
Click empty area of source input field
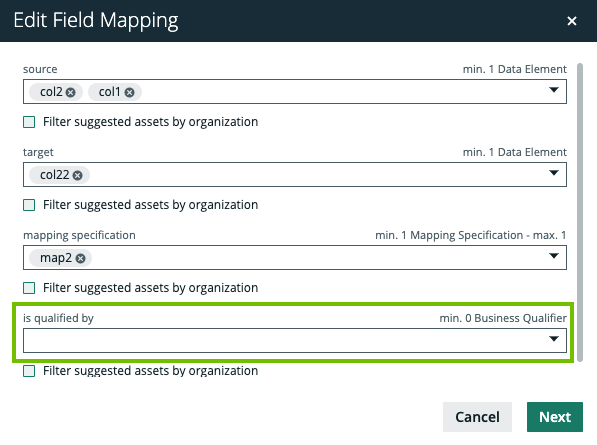point(343,91)
